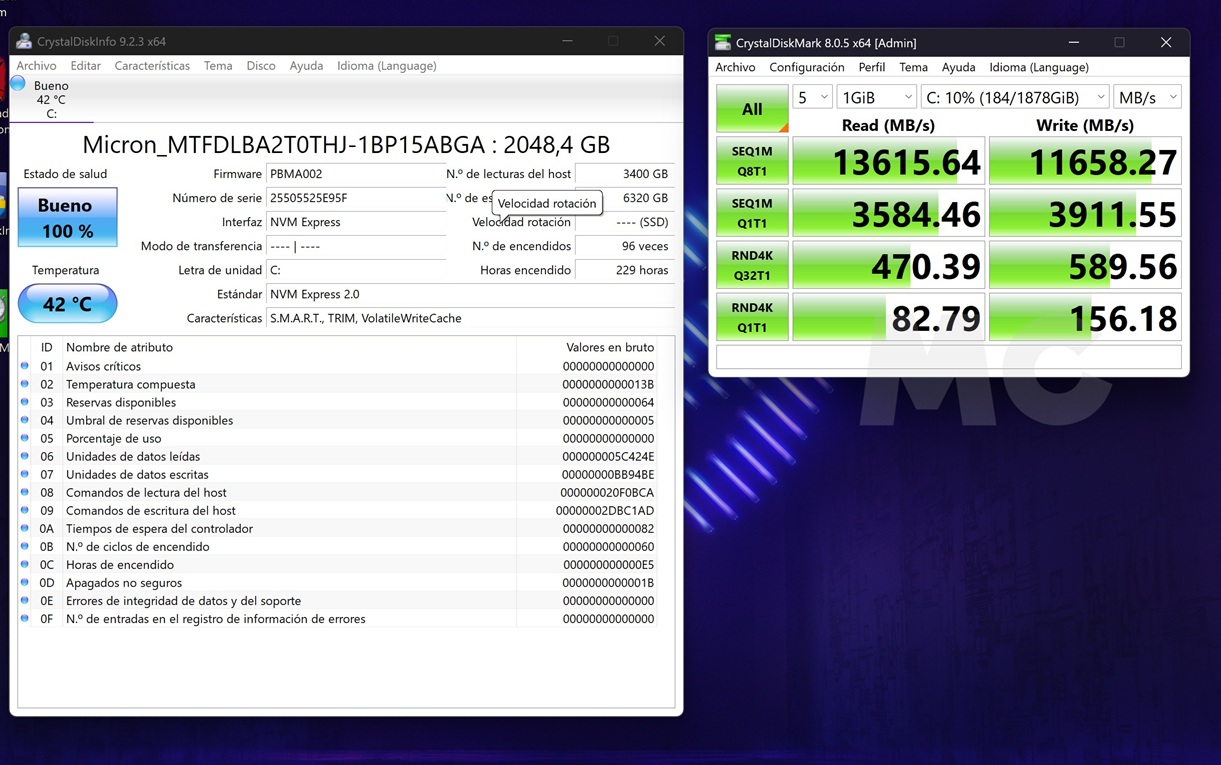Select the N.º de ciclos de encendido row
The image size is (1221, 765).
coord(338,546)
